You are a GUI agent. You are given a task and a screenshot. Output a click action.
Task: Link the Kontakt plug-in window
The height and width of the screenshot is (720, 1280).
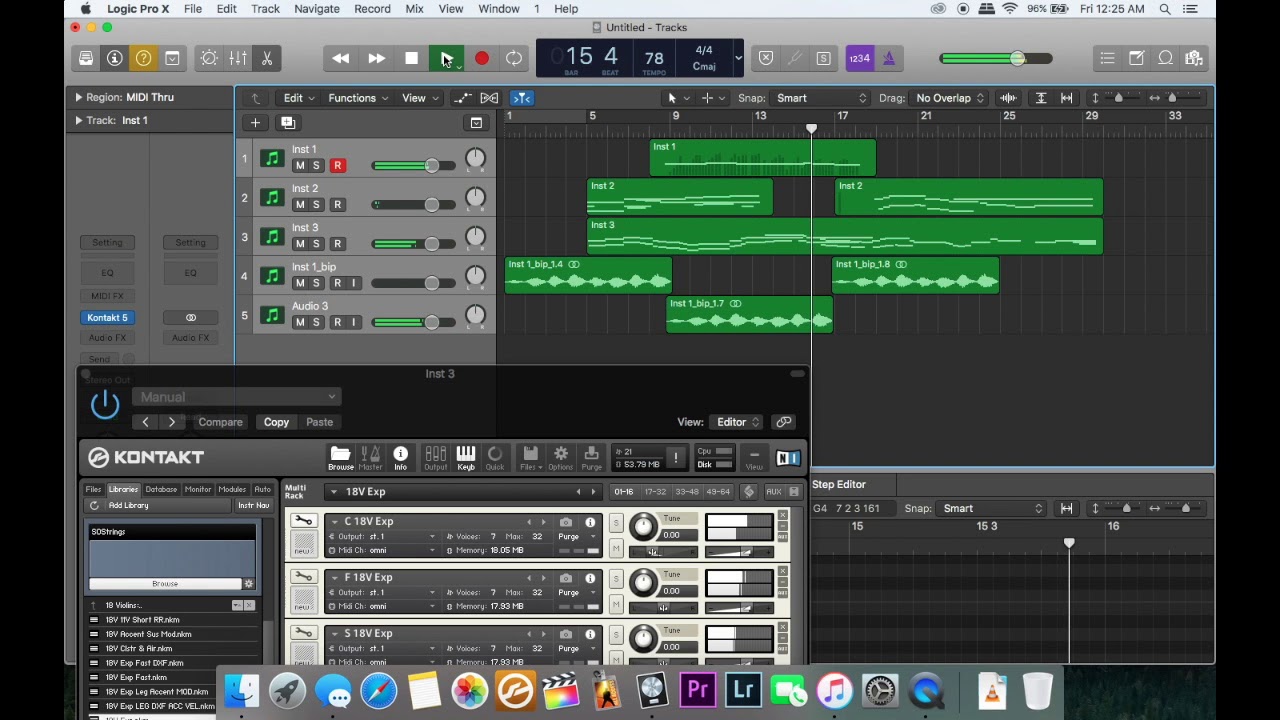click(x=784, y=422)
